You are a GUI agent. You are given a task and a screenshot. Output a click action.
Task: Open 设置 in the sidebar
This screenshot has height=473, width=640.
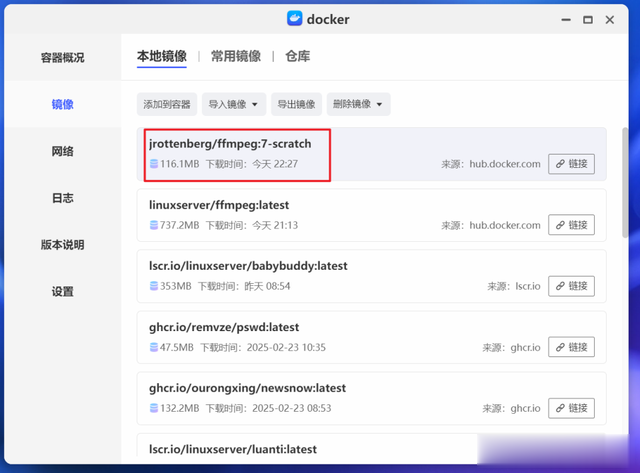point(62,291)
